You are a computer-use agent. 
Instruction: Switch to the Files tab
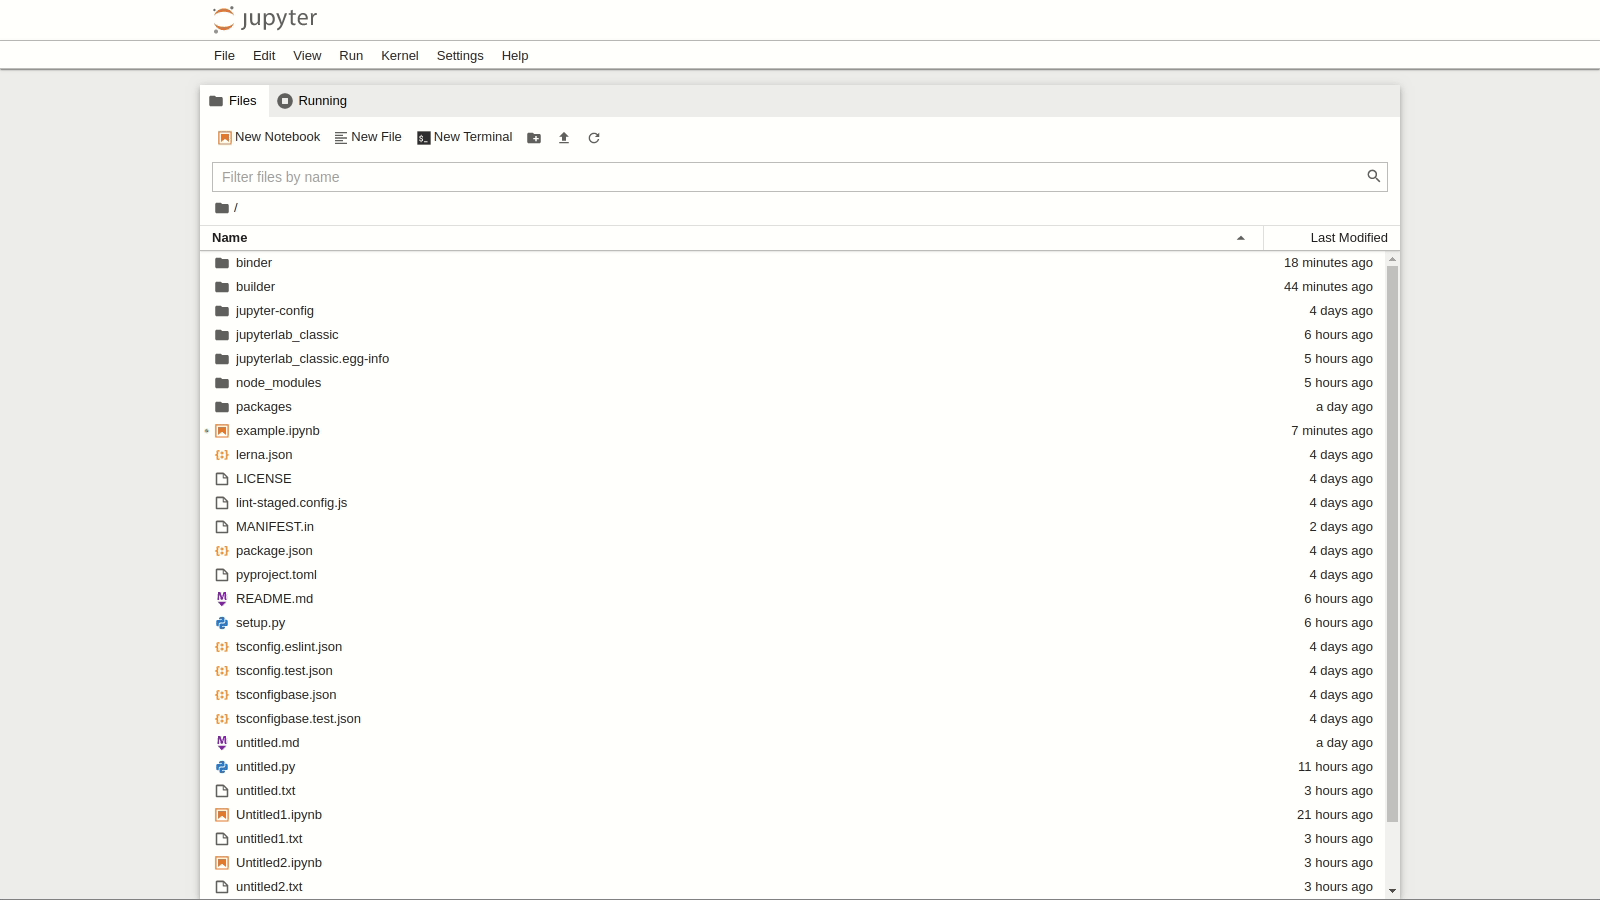click(233, 101)
